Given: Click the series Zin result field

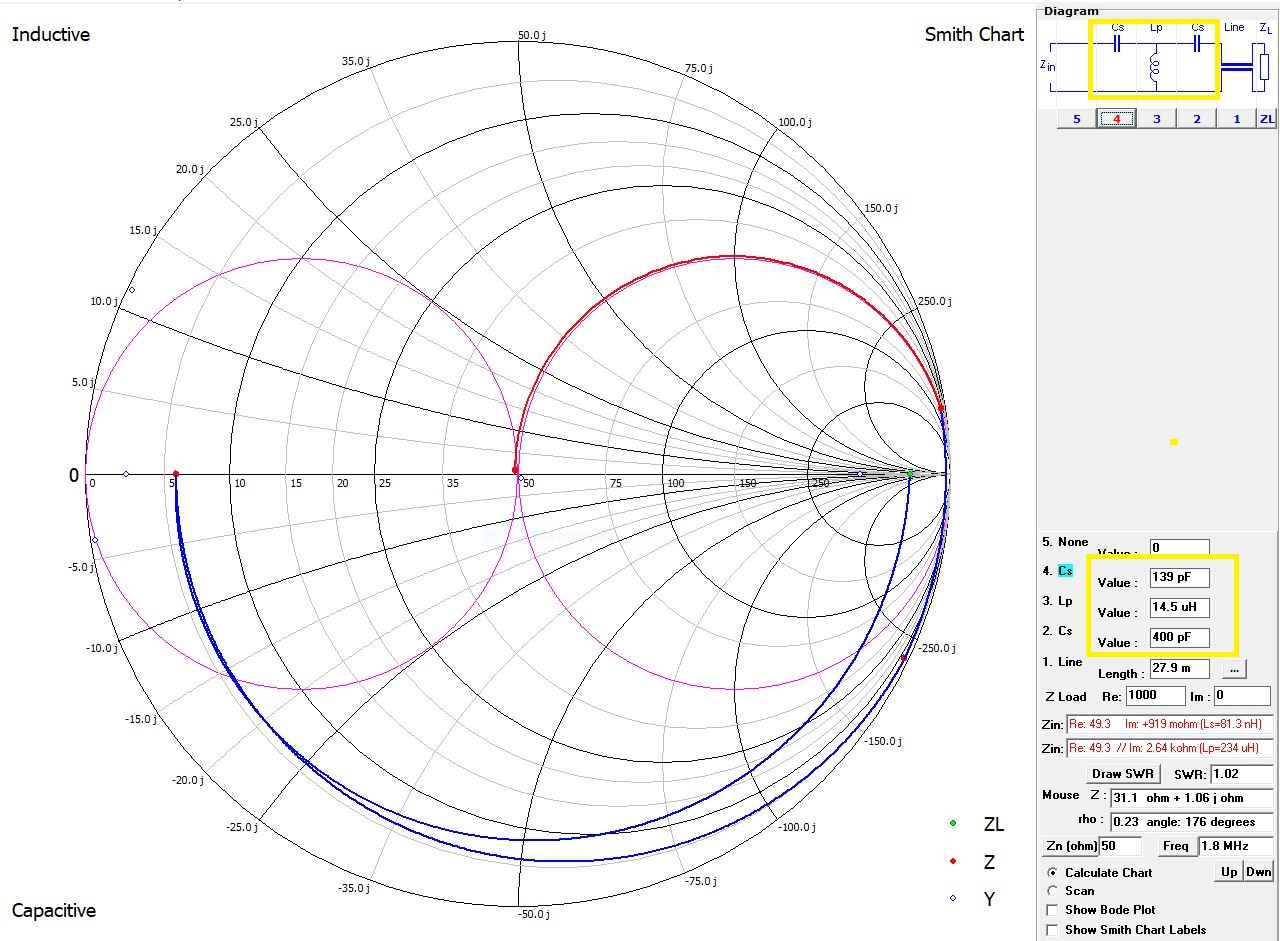Looking at the screenshot, I should point(1169,723).
